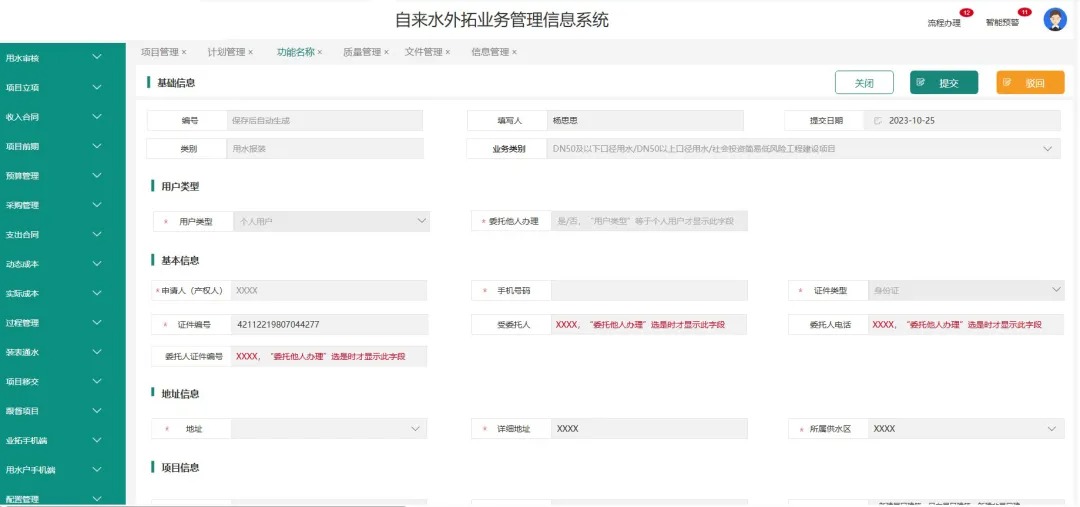Expand the 项目立项 sidebar chevron
Image resolution: width=1080 pixels, height=507 pixels.
point(97,87)
